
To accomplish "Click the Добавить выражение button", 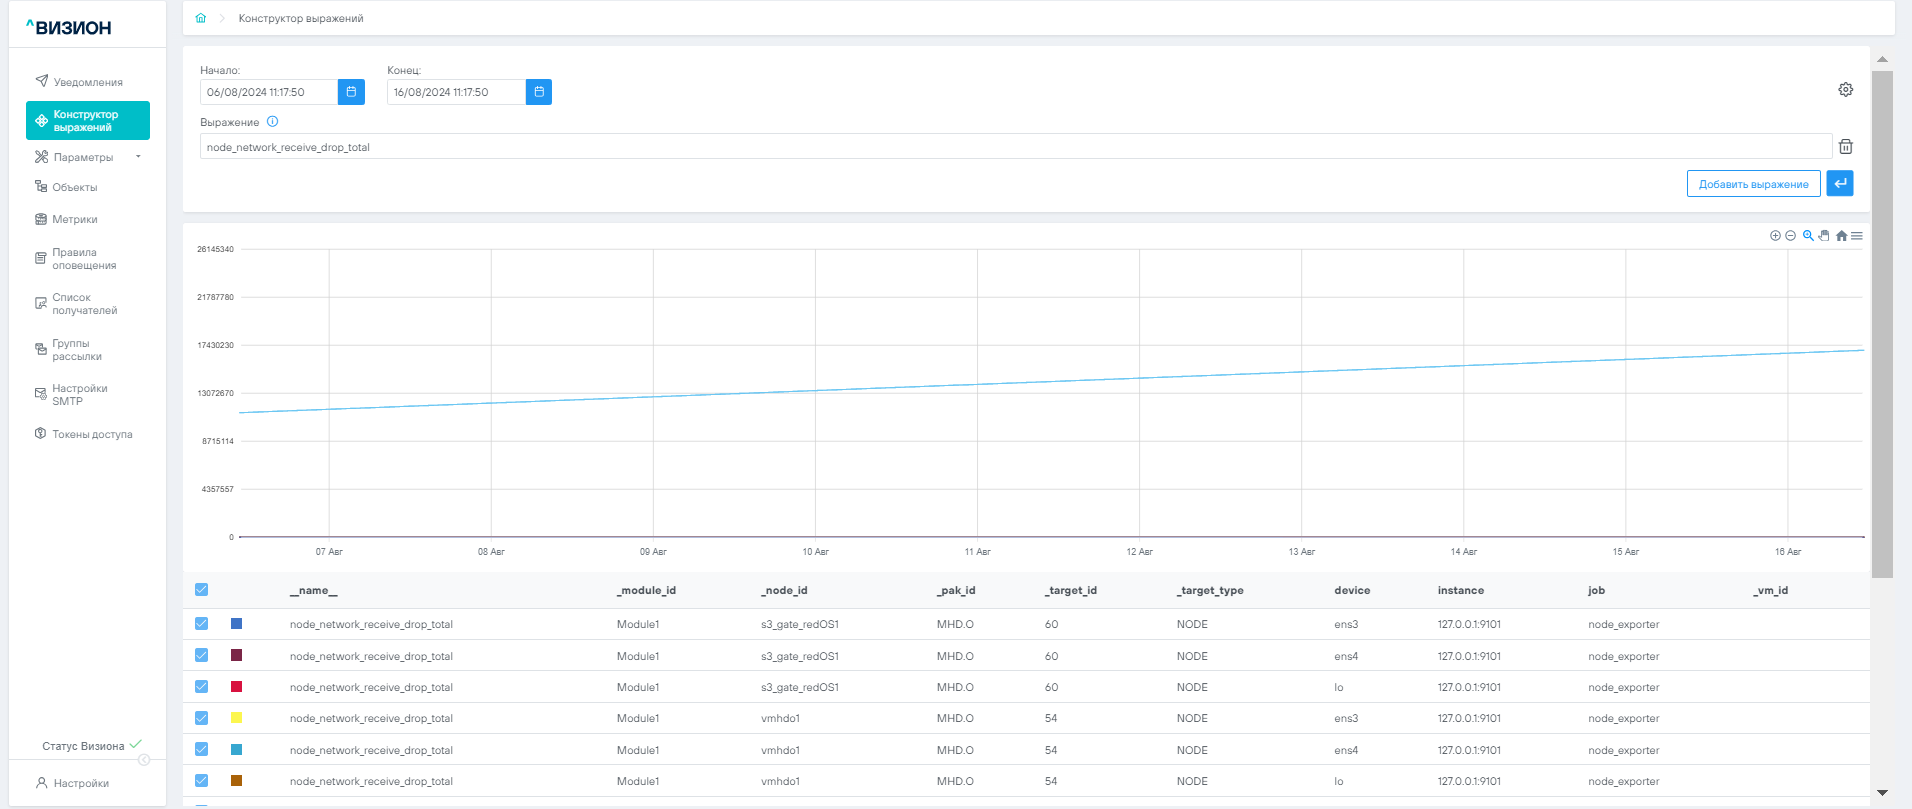I will 1753,184.
